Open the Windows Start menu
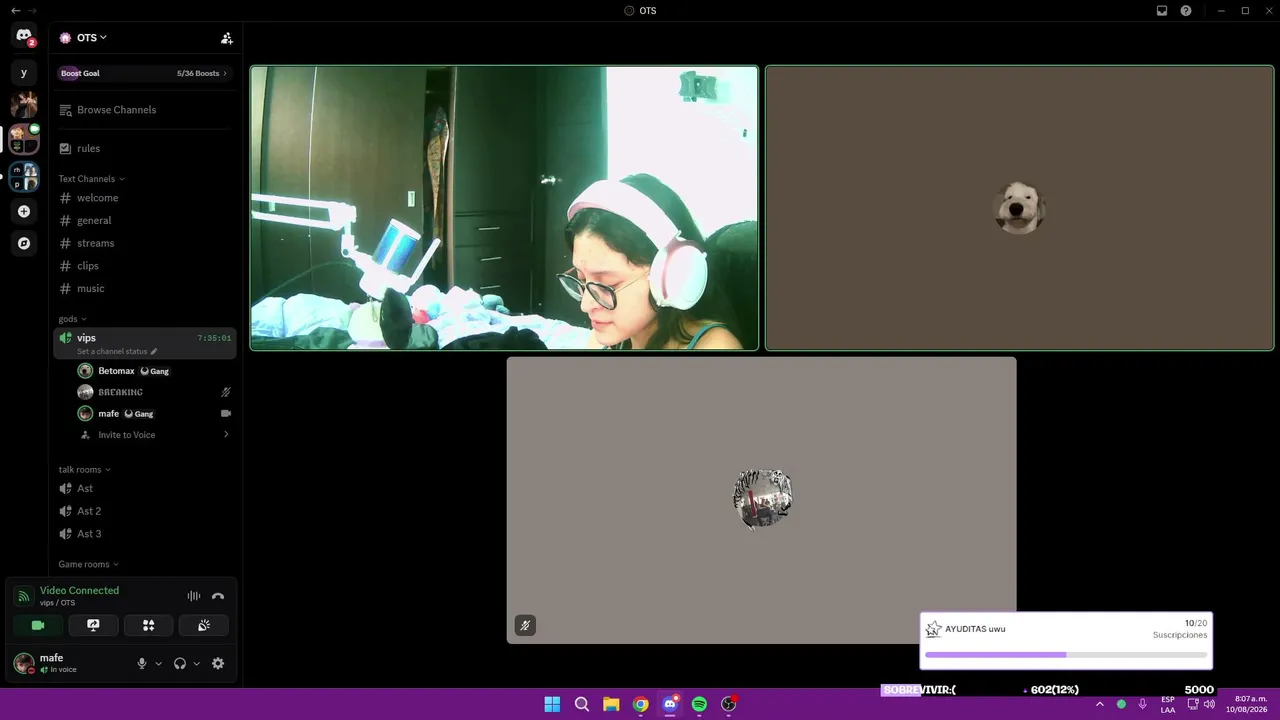Viewport: 1280px width, 720px height. tap(552, 704)
